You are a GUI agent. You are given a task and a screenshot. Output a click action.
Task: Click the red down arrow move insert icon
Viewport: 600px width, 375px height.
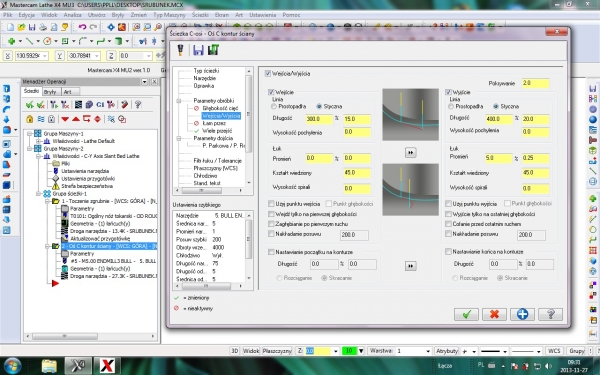pos(65,119)
